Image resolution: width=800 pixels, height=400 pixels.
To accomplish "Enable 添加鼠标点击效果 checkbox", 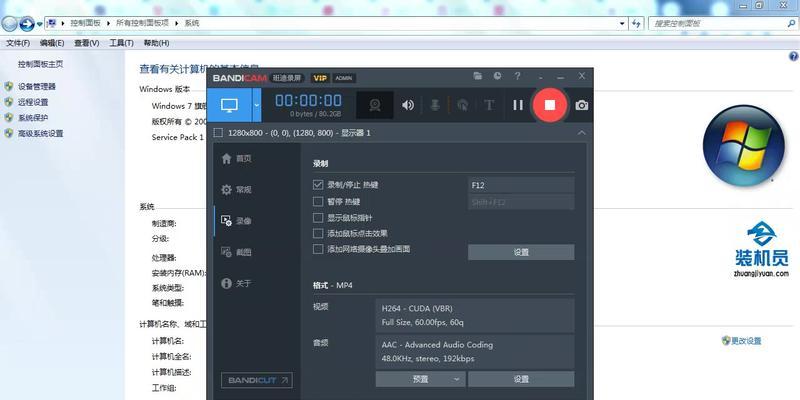I will point(318,234).
